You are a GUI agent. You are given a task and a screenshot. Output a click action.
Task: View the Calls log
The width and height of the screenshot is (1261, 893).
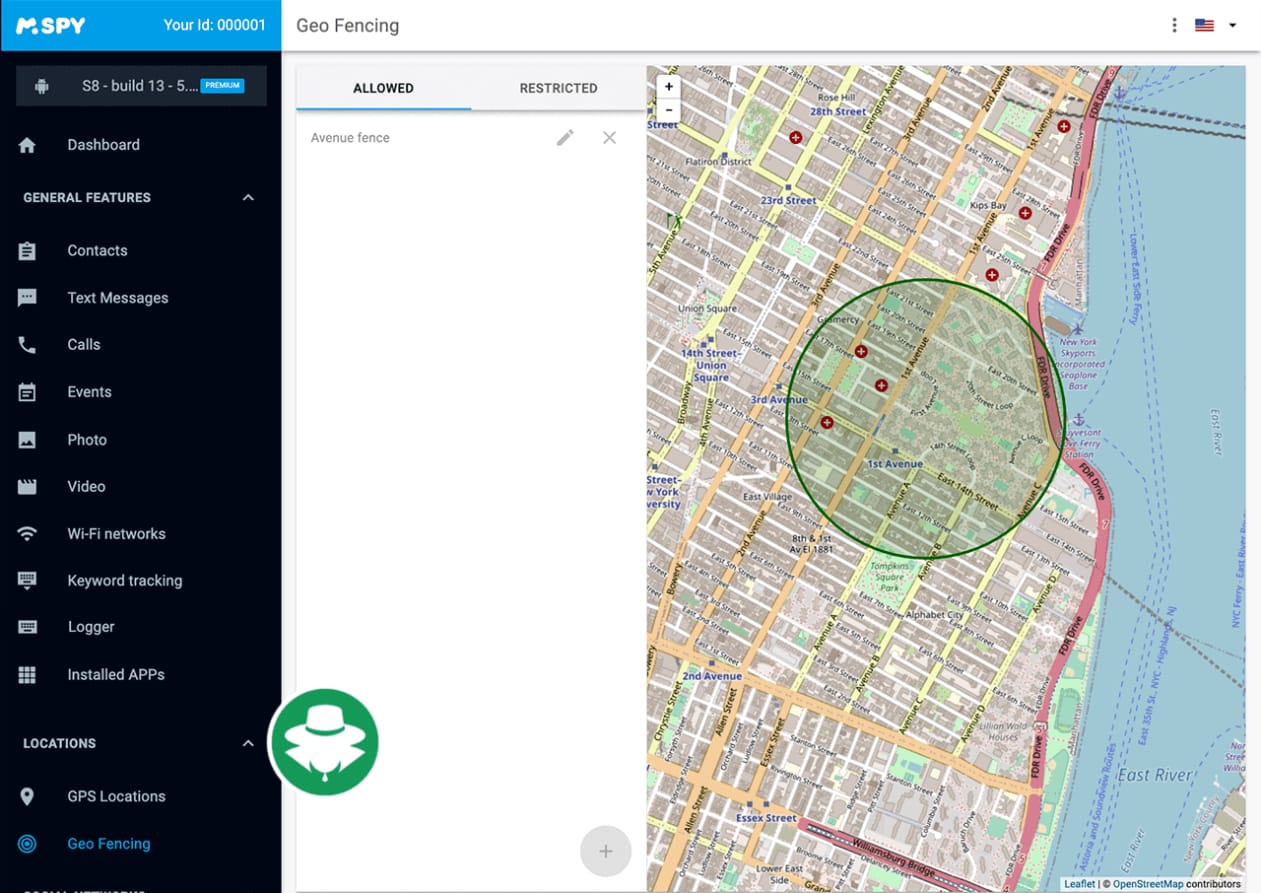[x=84, y=345]
